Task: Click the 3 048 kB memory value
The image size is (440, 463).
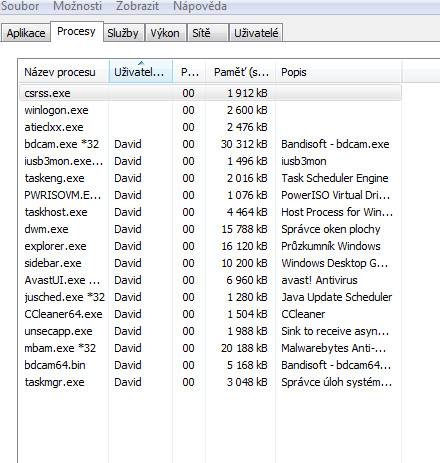Action: tap(247, 382)
